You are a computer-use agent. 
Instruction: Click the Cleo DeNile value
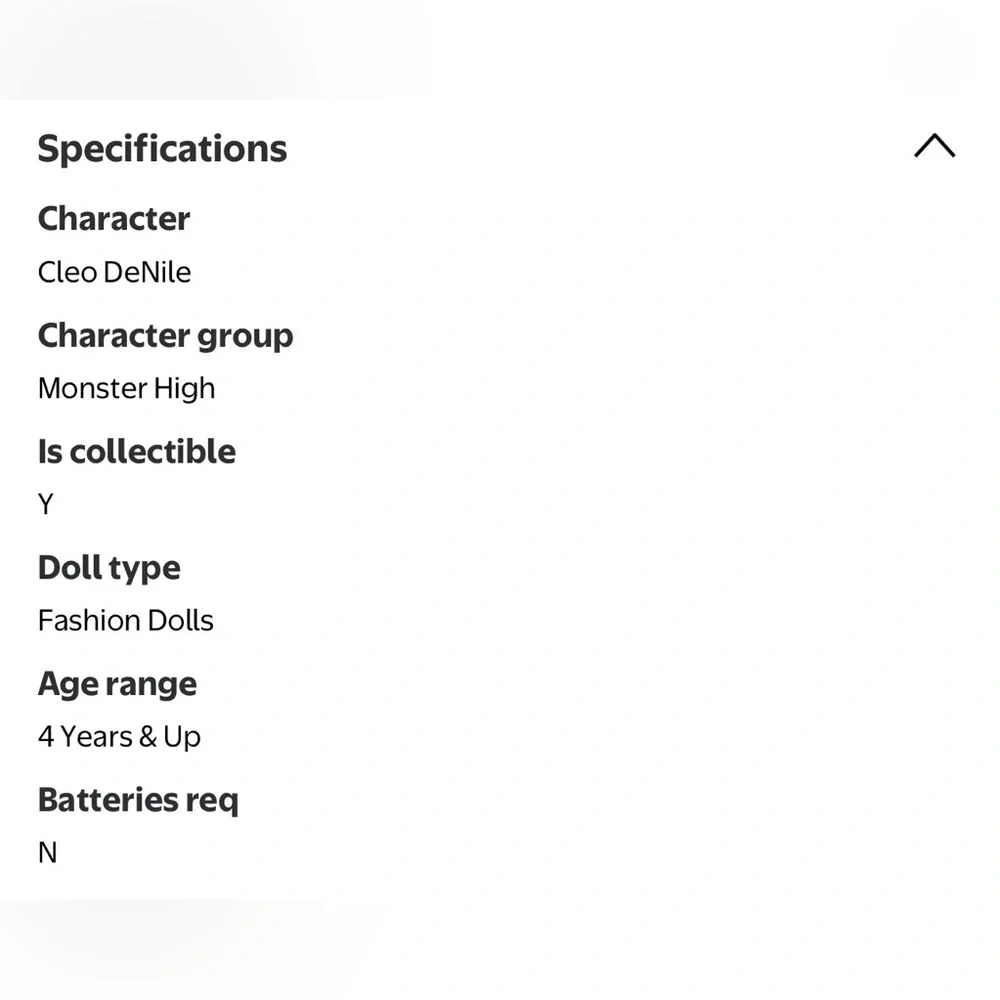coord(114,272)
